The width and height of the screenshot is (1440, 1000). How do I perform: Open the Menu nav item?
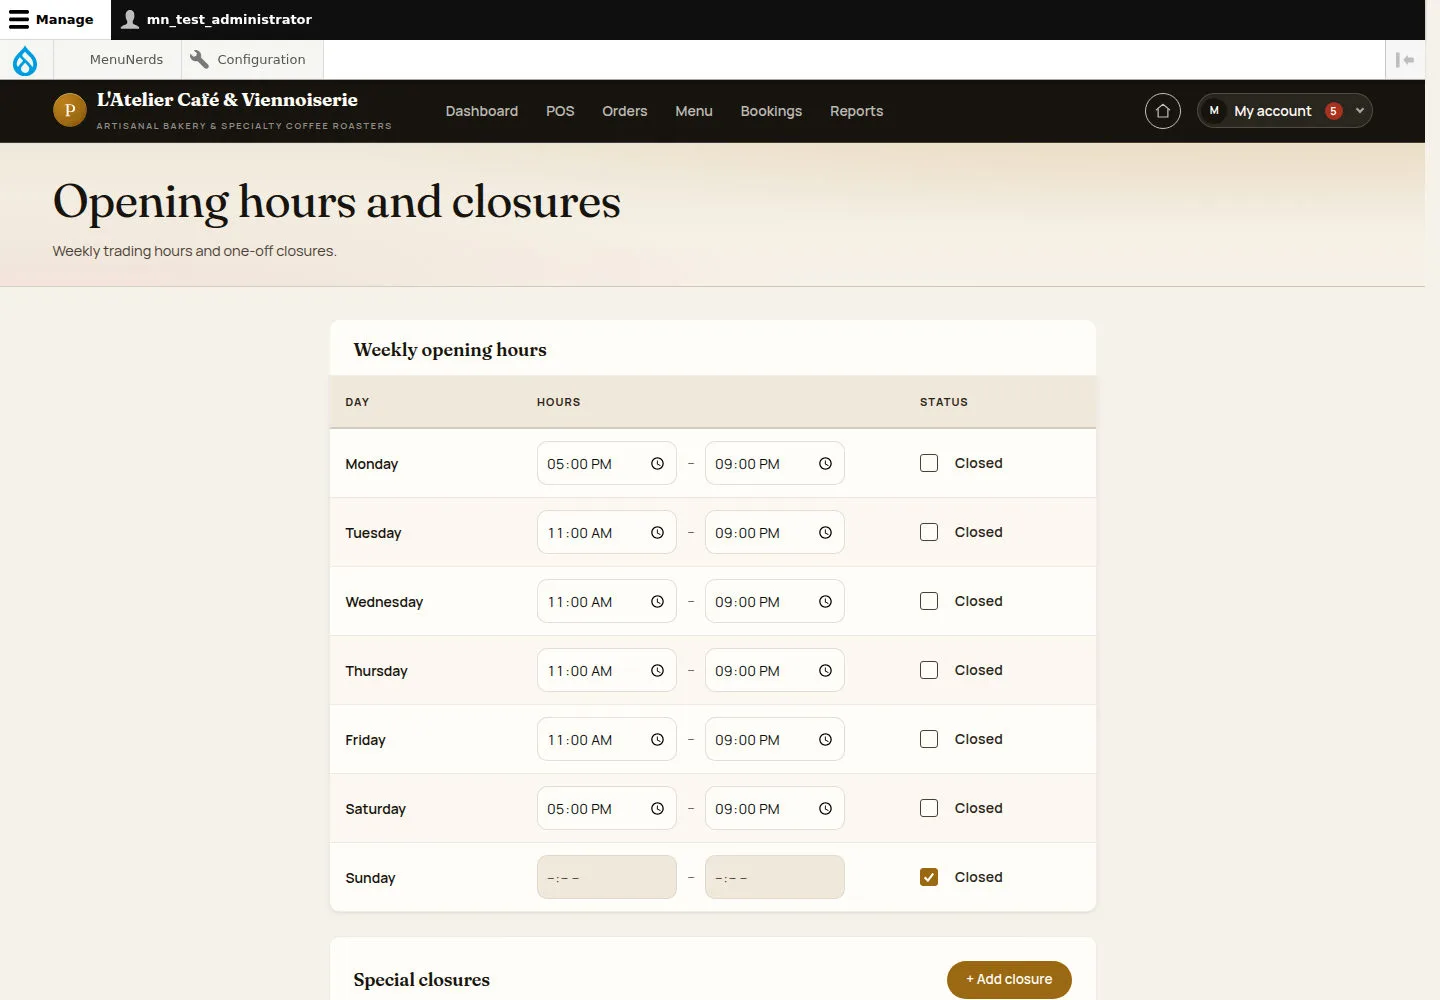coord(694,111)
